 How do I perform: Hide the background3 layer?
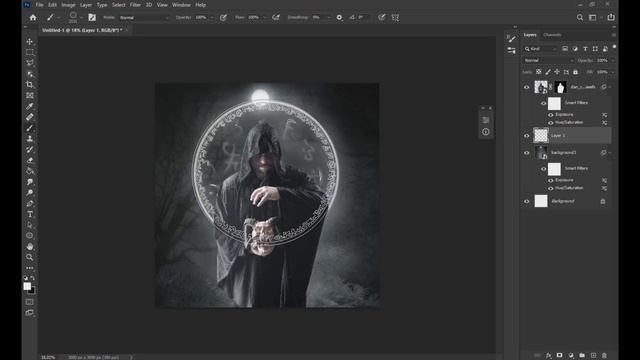click(x=527, y=153)
